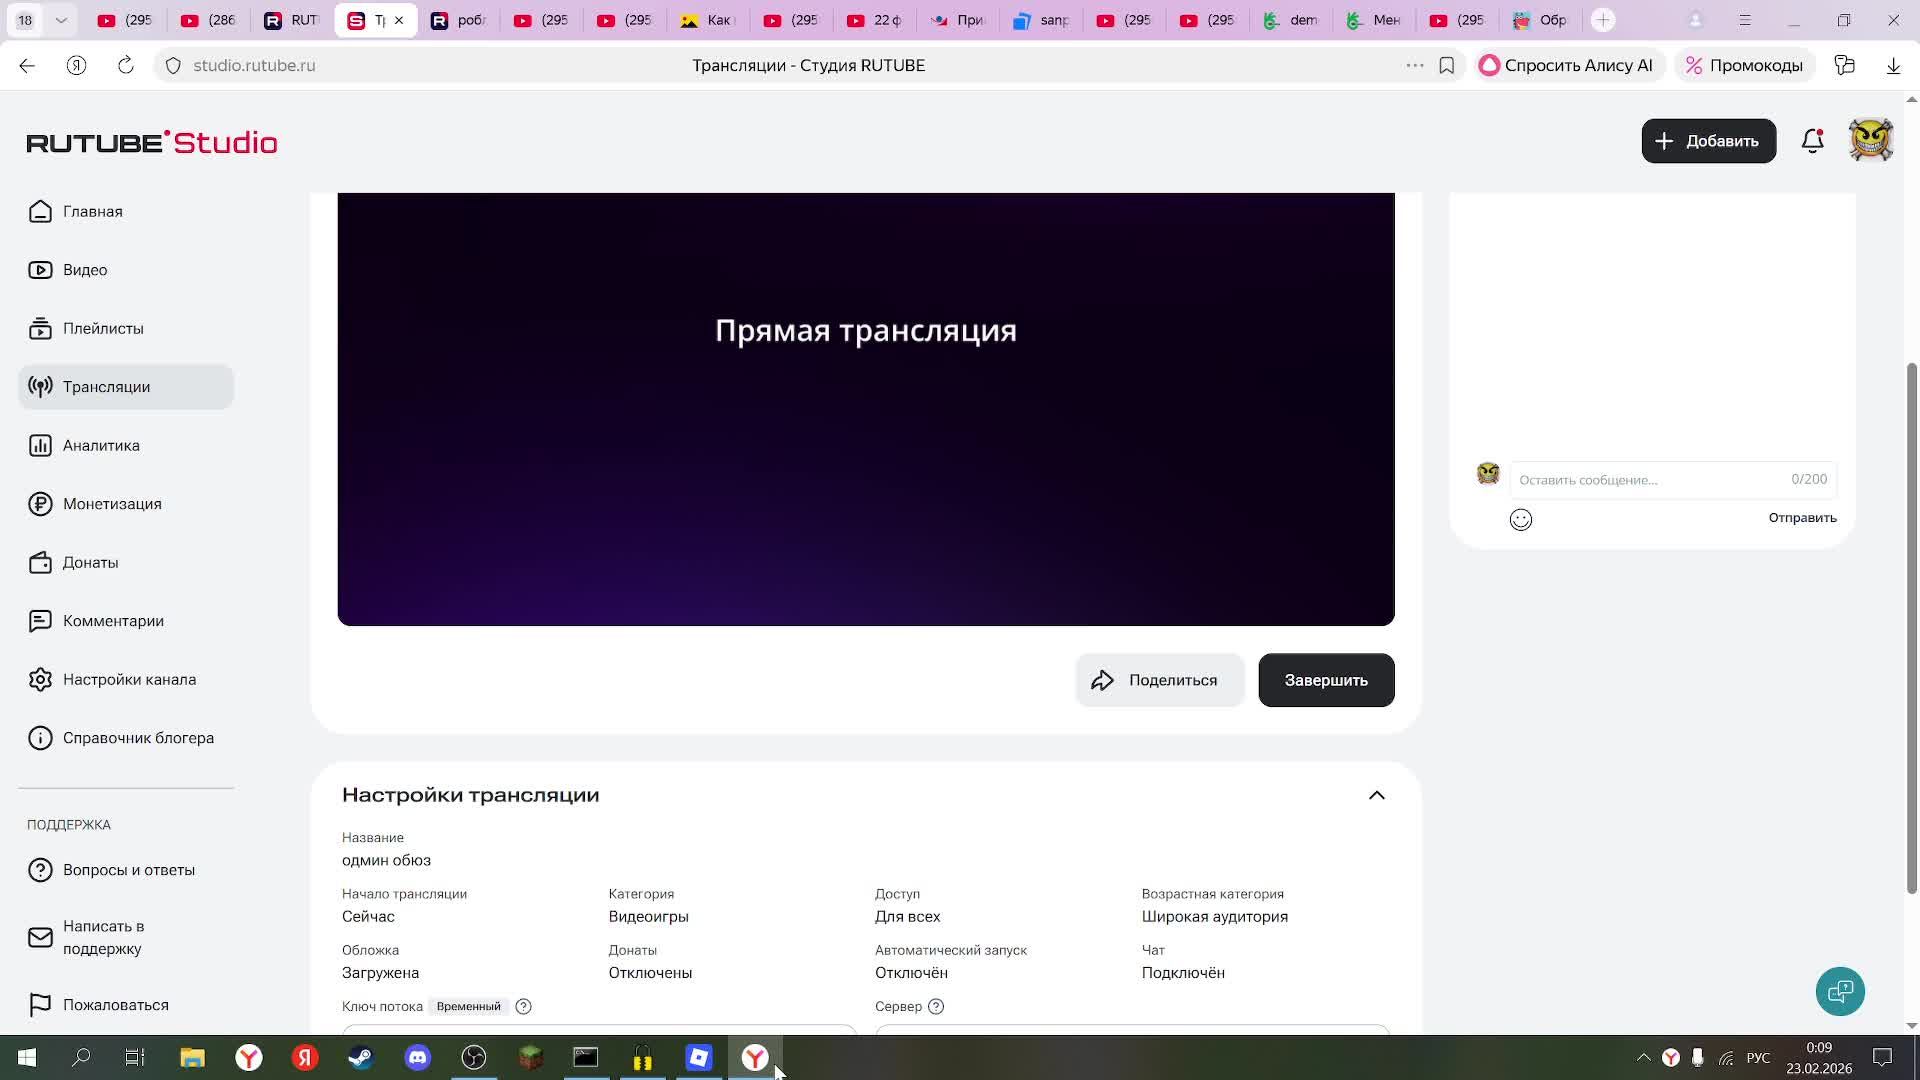Go to Аналитика in the sidebar

(101, 445)
